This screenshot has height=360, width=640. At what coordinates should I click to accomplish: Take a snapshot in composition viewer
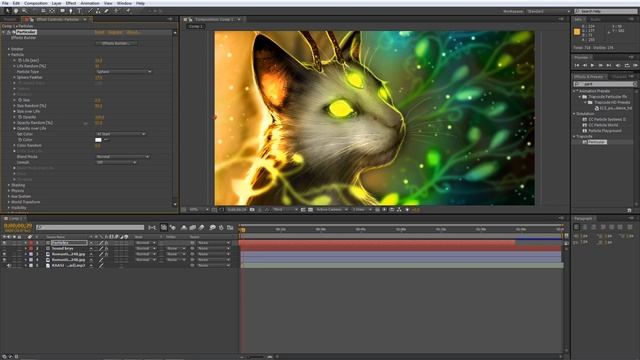click(252, 209)
